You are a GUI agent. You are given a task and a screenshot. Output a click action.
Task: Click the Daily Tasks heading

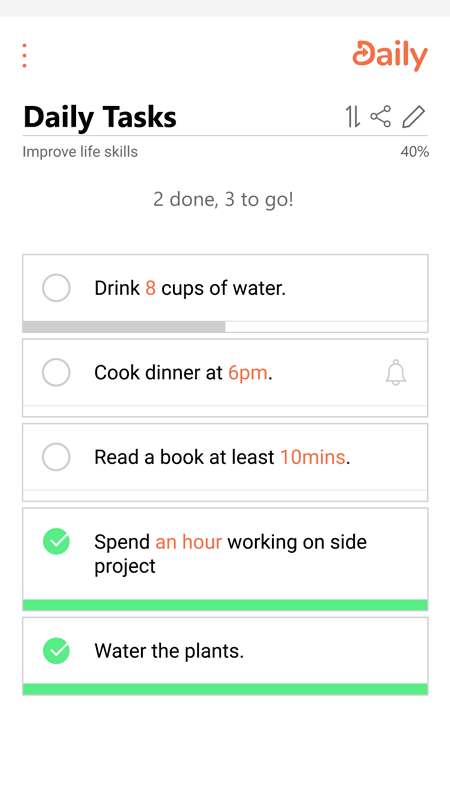click(100, 117)
